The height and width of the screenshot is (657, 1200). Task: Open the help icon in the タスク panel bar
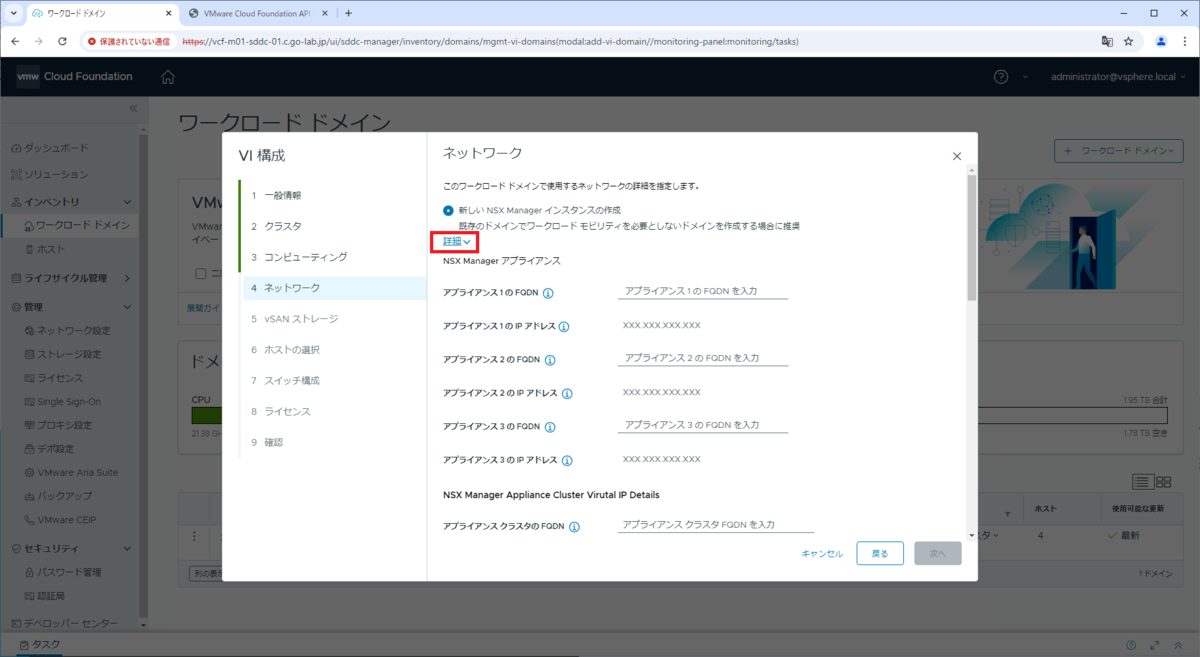click(1131, 645)
